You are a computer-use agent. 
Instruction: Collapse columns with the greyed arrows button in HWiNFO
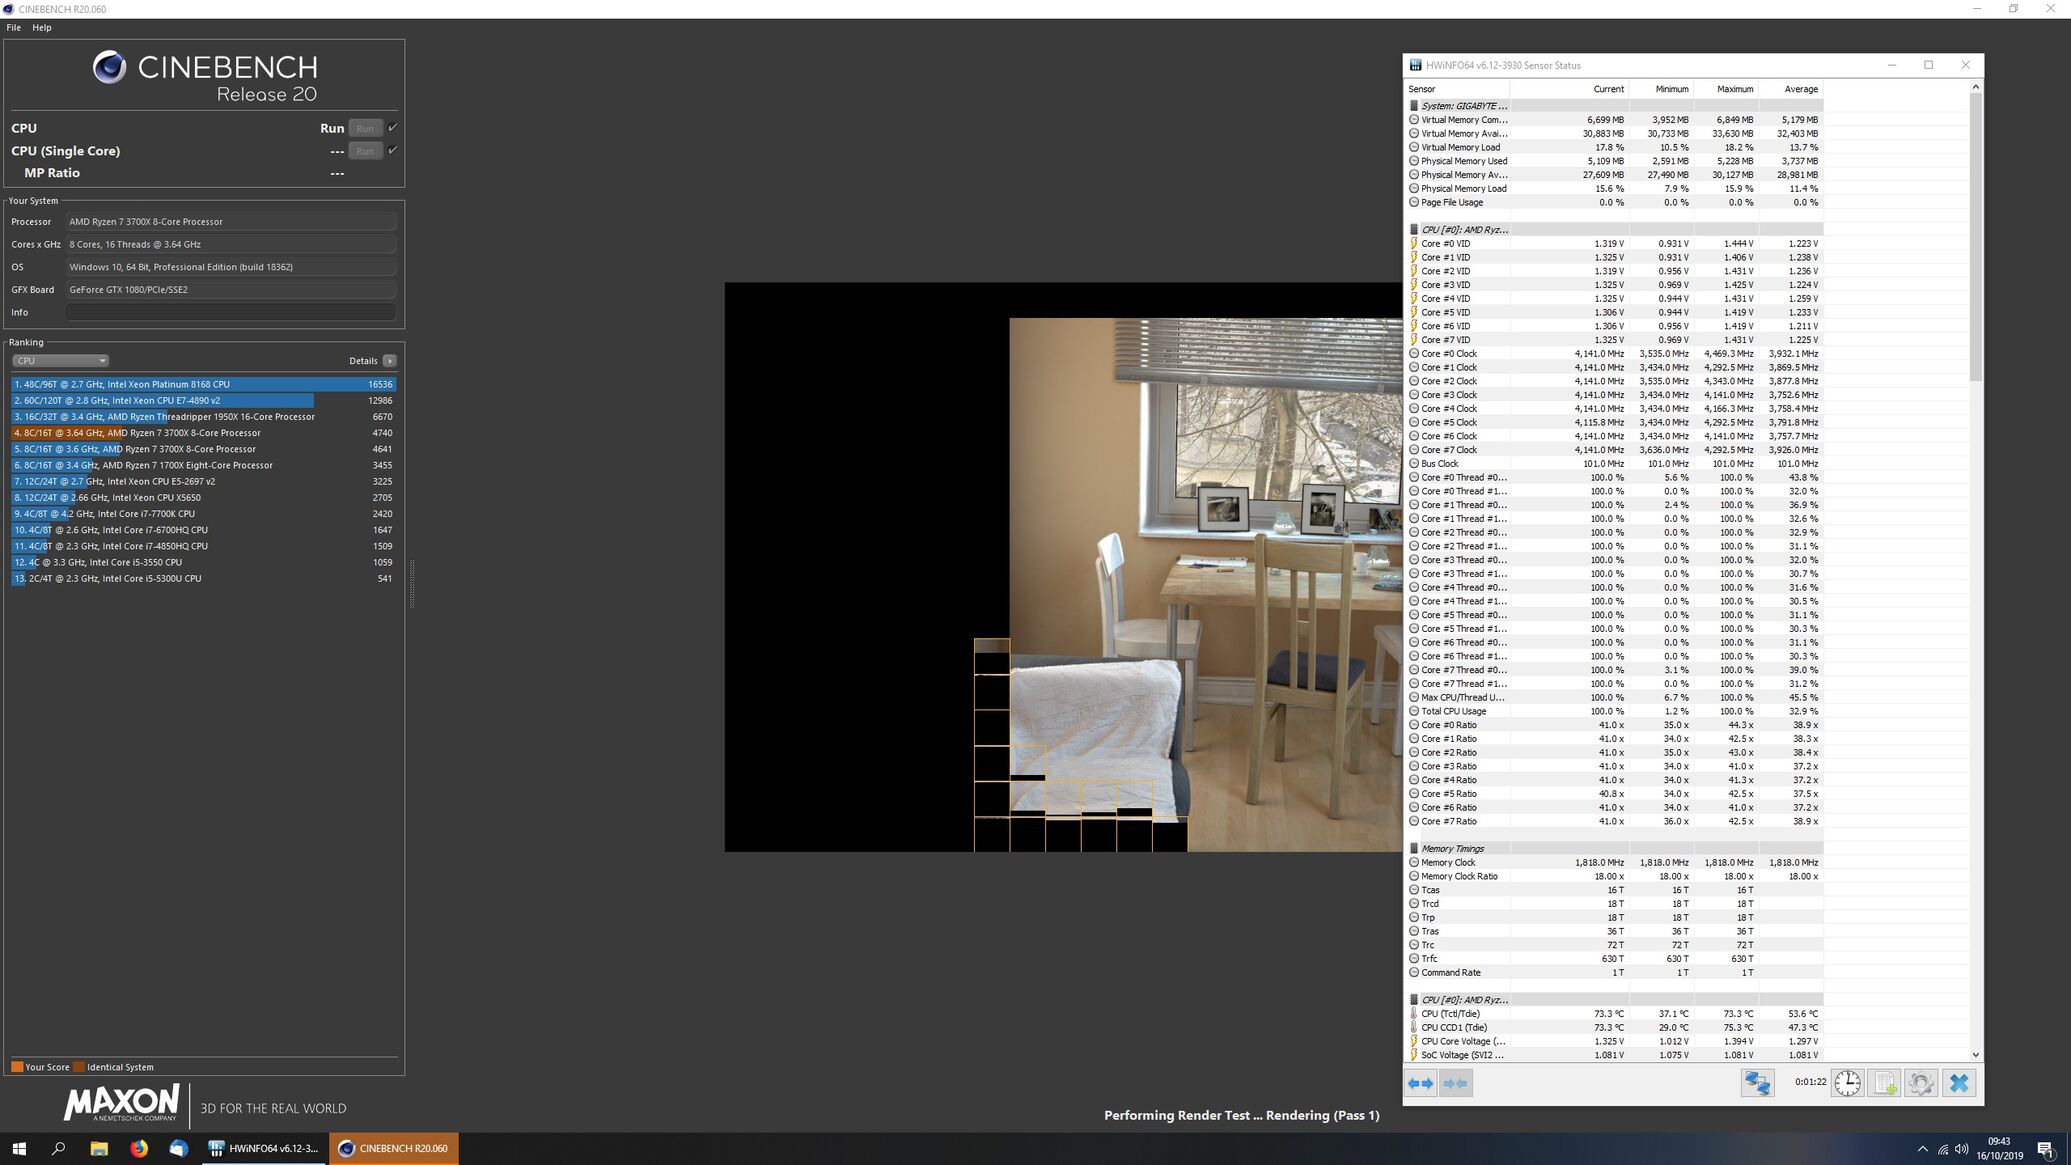pos(1456,1083)
